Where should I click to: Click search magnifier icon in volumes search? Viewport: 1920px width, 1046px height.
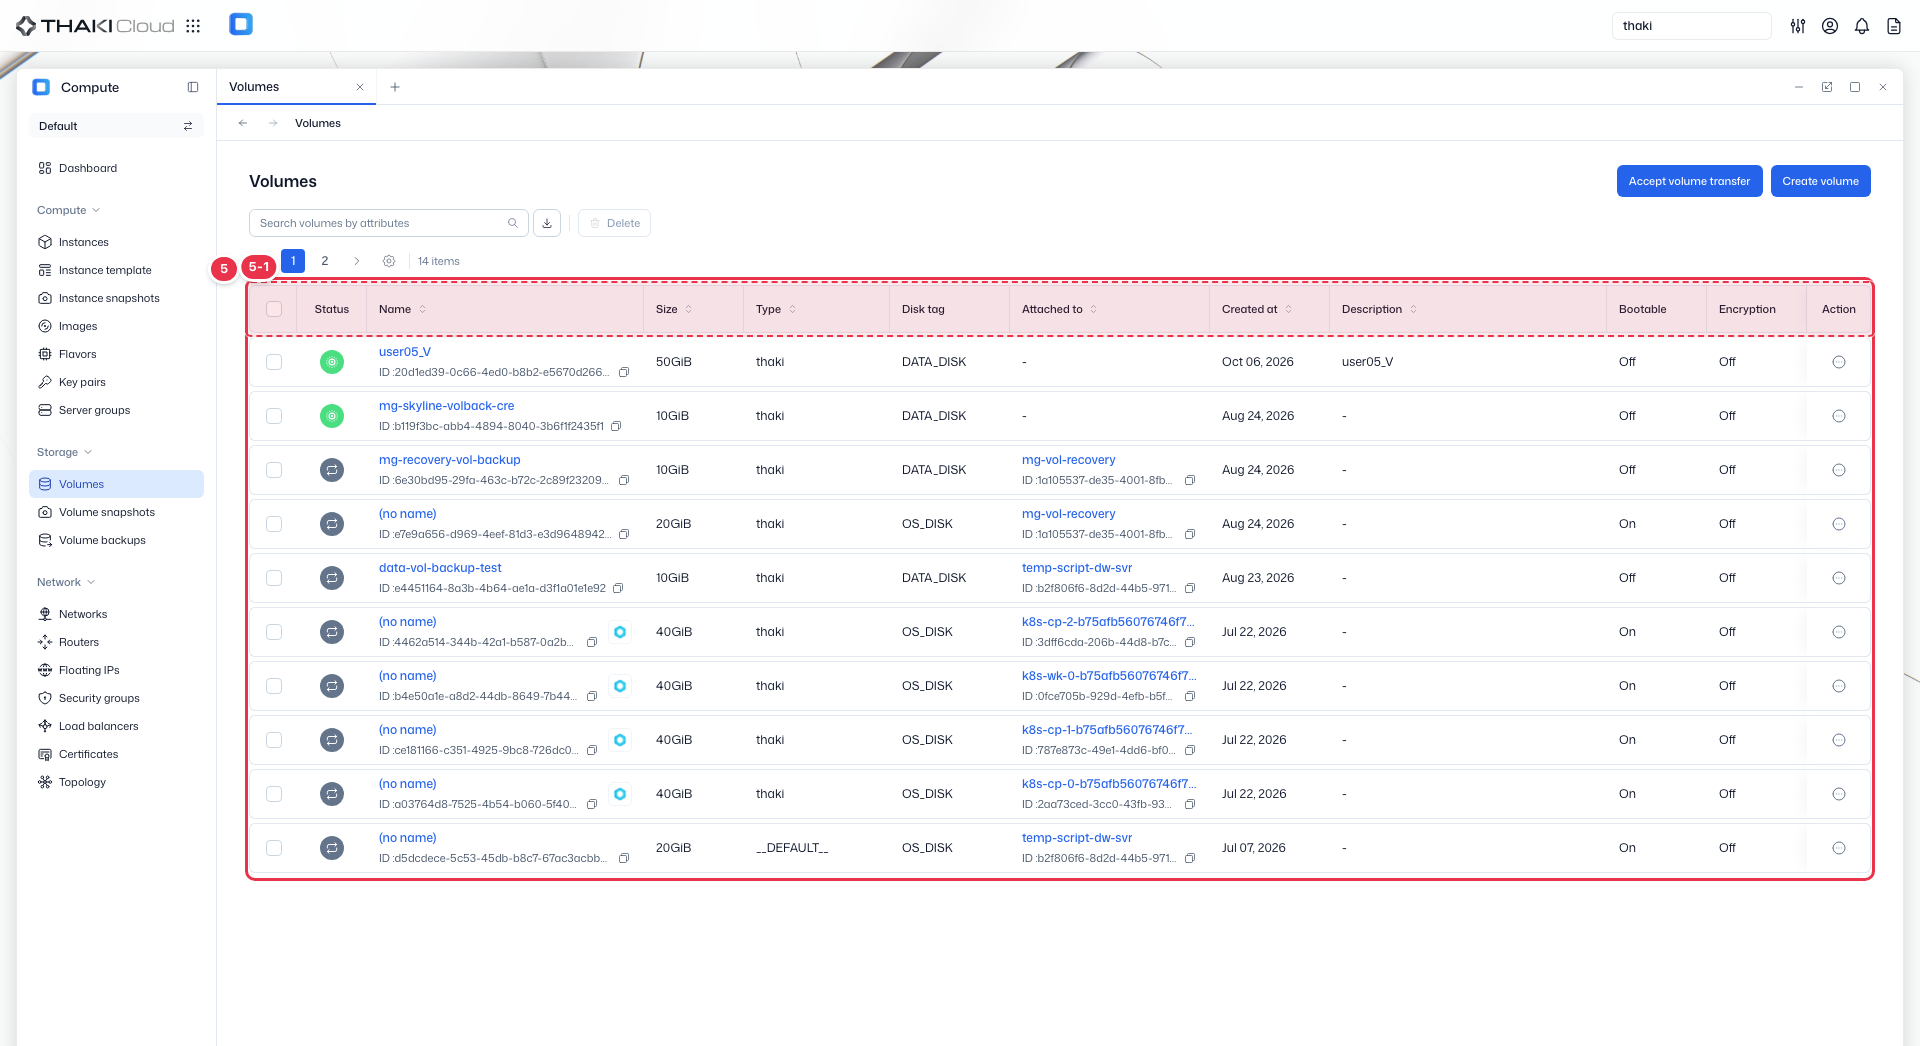click(513, 223)
